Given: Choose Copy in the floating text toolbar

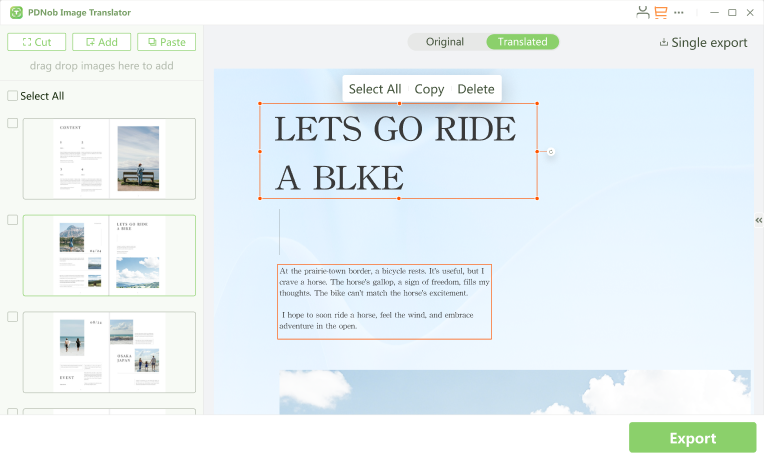Looking at the screenshot, I should 429,89.
